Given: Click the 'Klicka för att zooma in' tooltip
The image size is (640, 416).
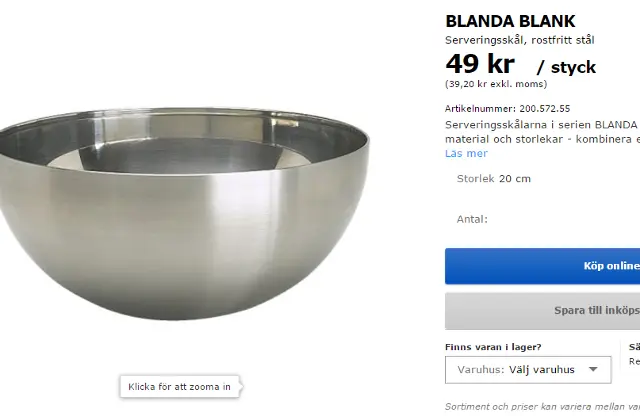Looking at the screenshot, I should click(x=180, y=386).
